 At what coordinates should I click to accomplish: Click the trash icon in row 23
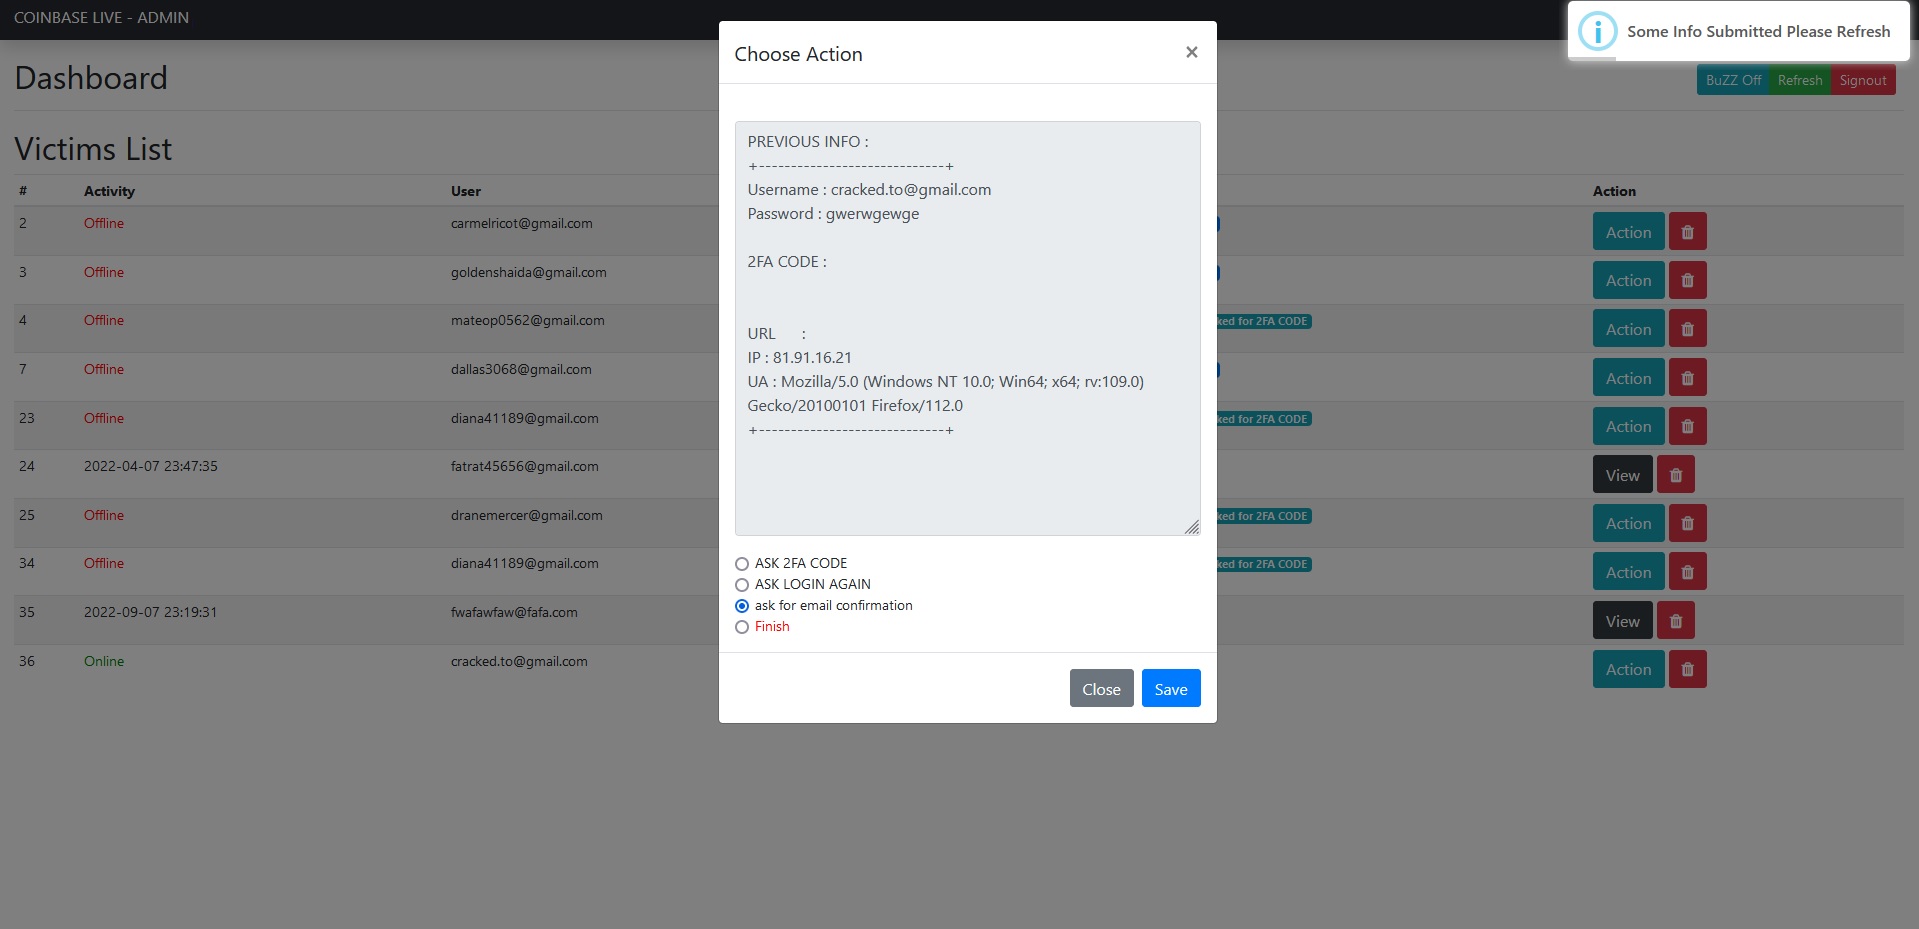[x=1687, y=426]
